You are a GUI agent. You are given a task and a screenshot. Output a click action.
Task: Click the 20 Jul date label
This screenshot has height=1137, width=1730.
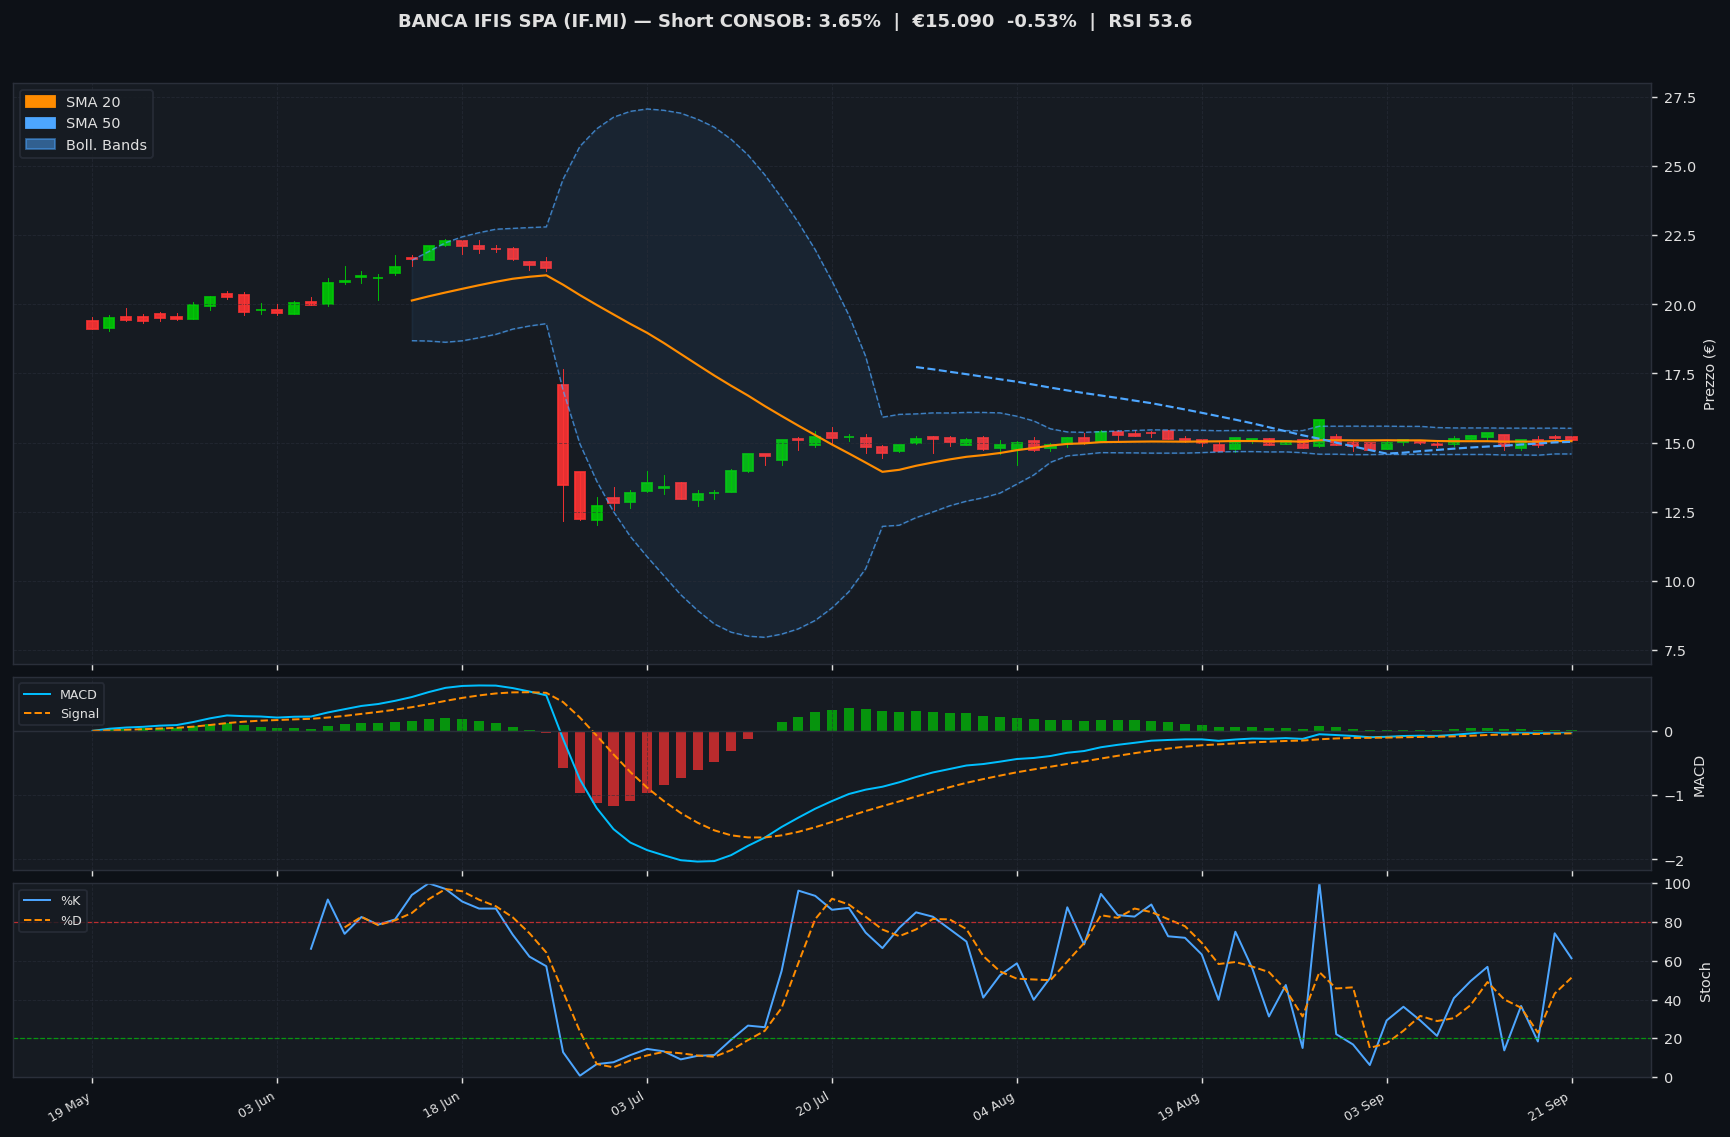[811, 1107]
